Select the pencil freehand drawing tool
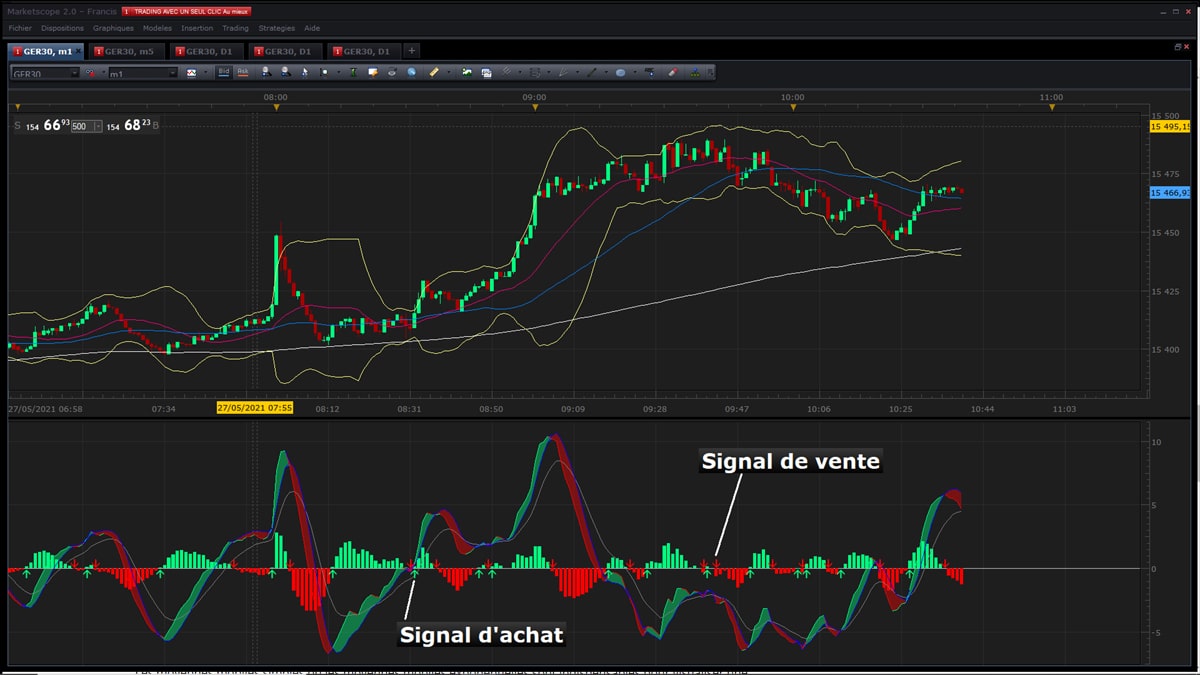The width and height of the screenshot is (1200, 675). pyautogui.click(x=563, y=72)
